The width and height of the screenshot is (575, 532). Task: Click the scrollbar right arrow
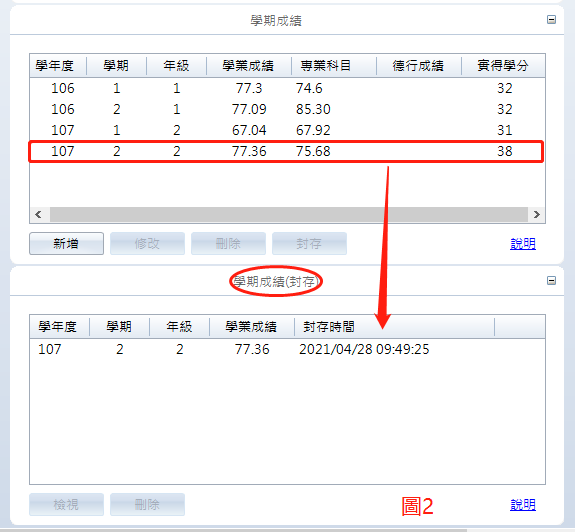[536, 214]
